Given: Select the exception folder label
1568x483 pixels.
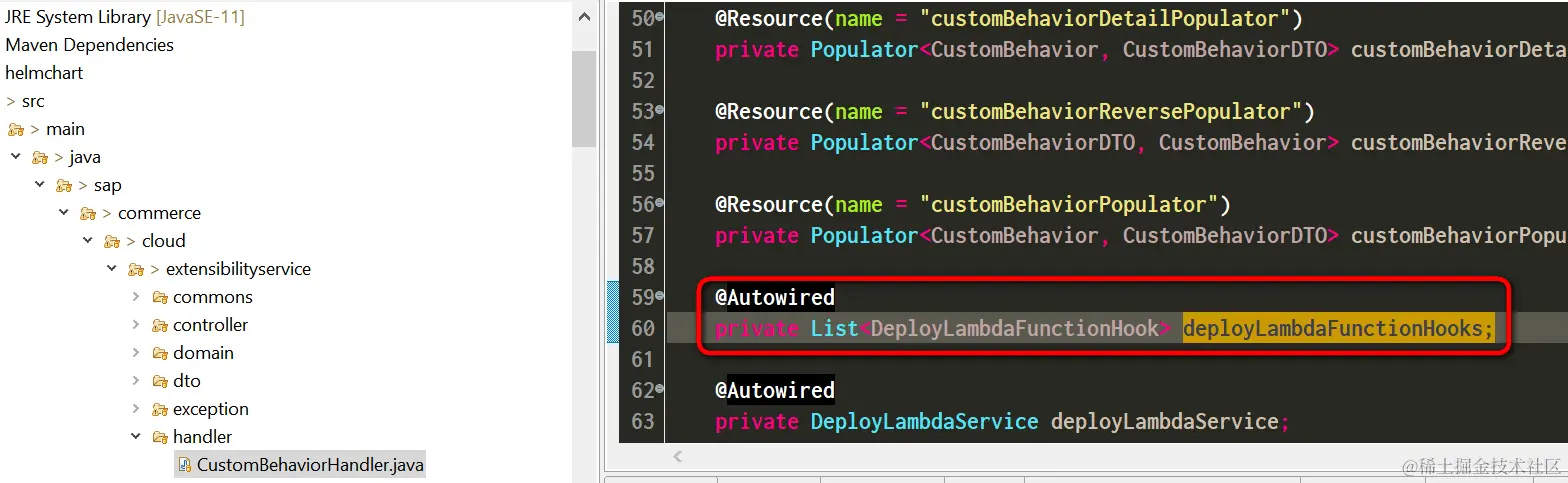Looking at the screenshot, I should pos(211,409).
